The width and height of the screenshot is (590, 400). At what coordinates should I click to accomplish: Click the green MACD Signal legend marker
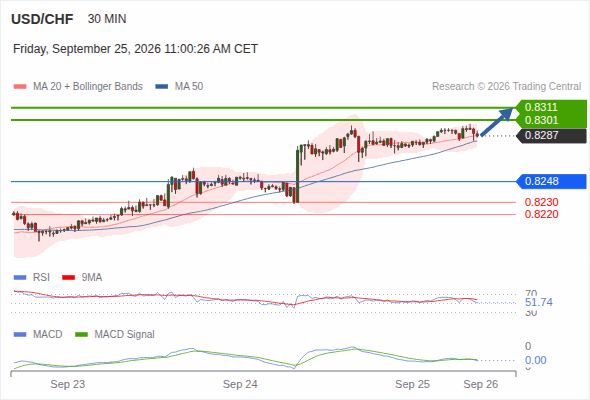click(x=81, y=335)
